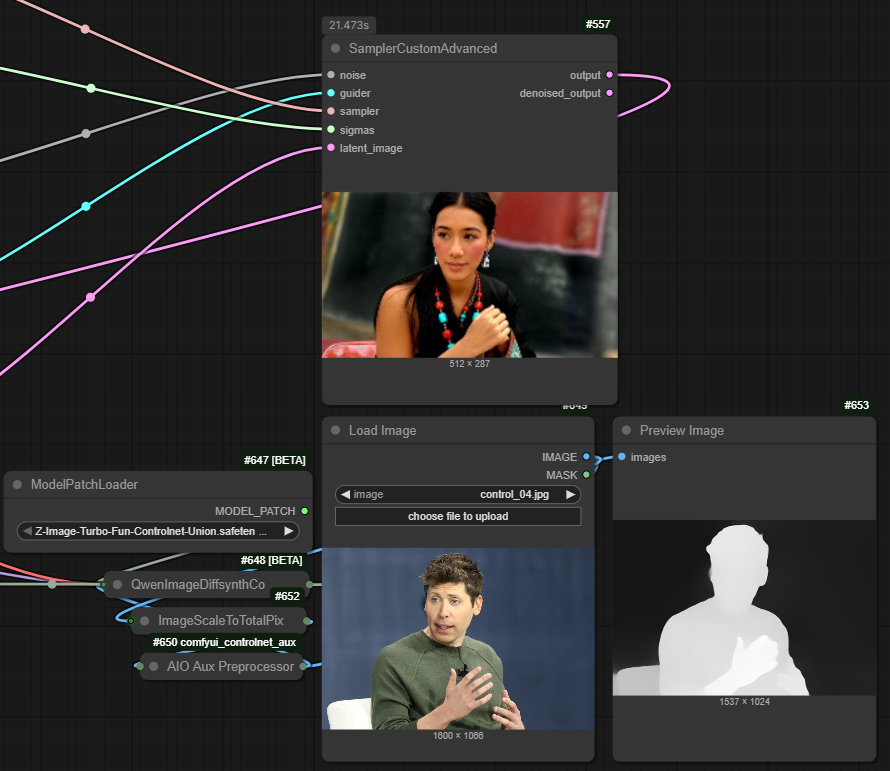890x771 pixels.
Task: Click choose file to upload button
Action: click(x=458, y=516)
